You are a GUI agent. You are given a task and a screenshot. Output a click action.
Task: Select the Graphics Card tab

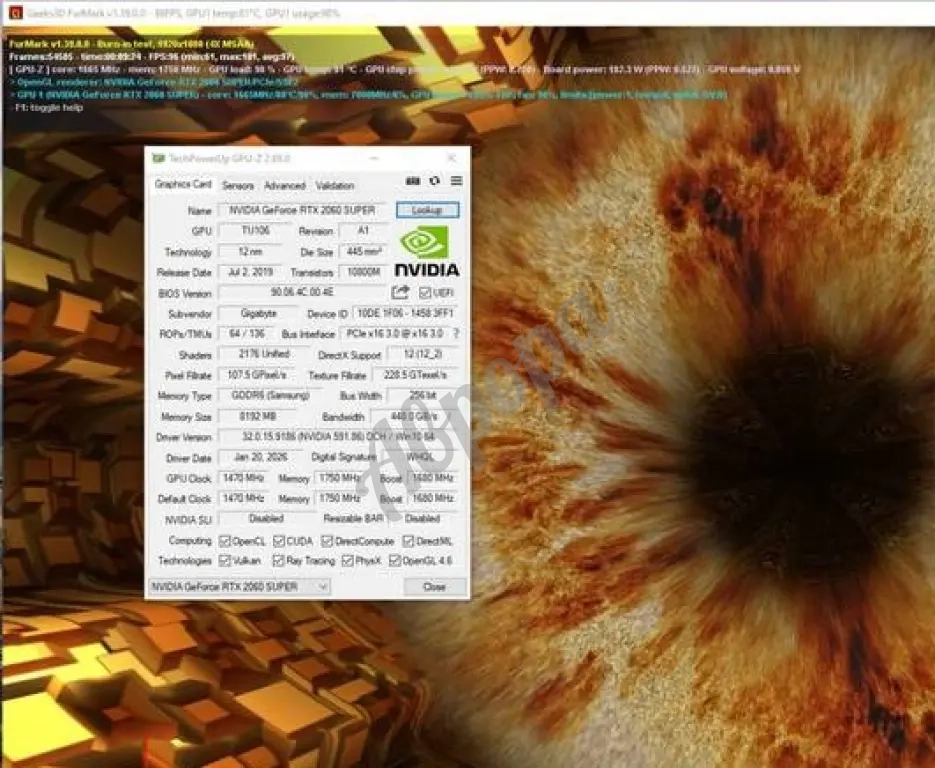[183, 184]
